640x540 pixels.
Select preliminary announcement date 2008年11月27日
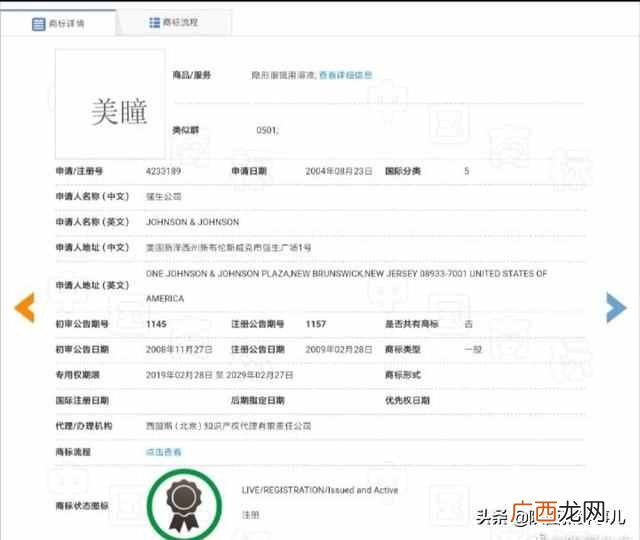click(x=179, y=349)
